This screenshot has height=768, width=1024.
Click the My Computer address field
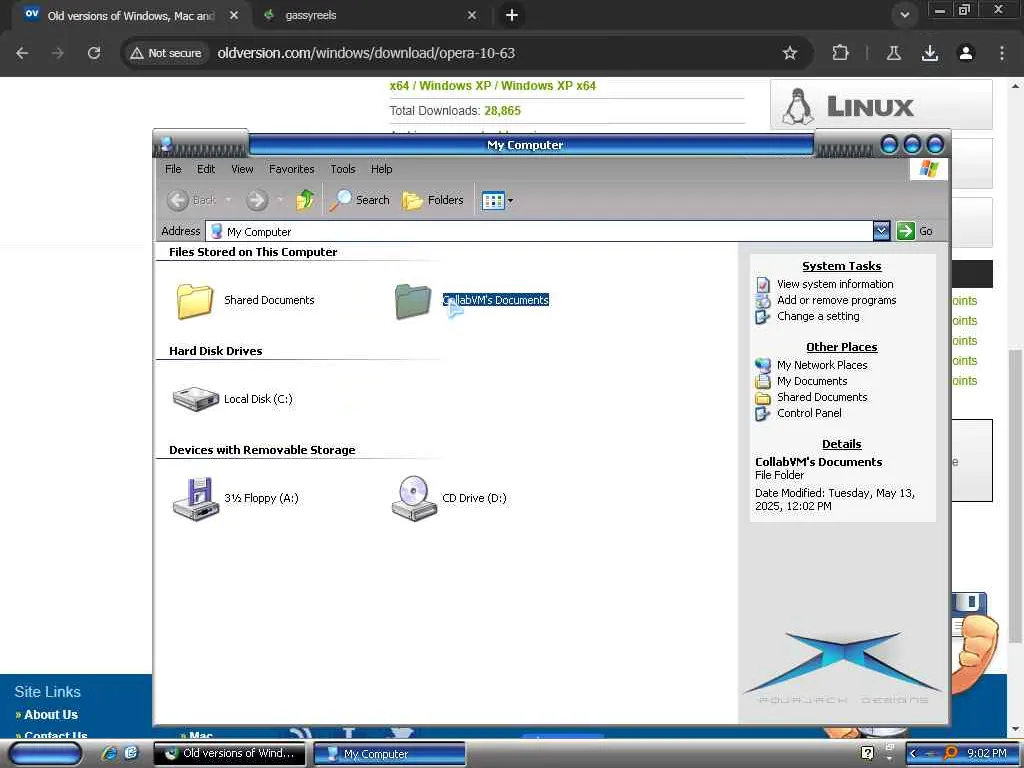pyautogui.click(x=539, y=231)
